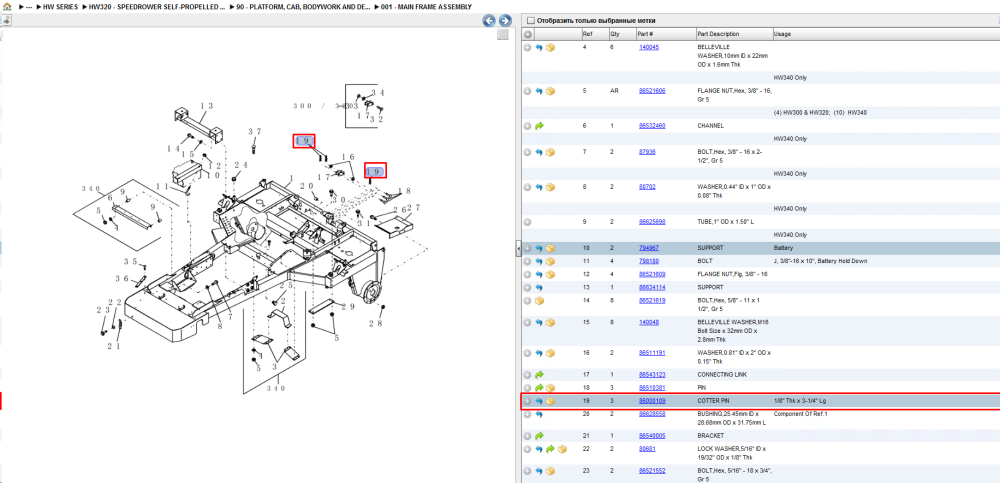Click the box icon on Ref 8 WASHER row
The height and width of the screenshot is (483, 1000).
click(x=550, y=188)
